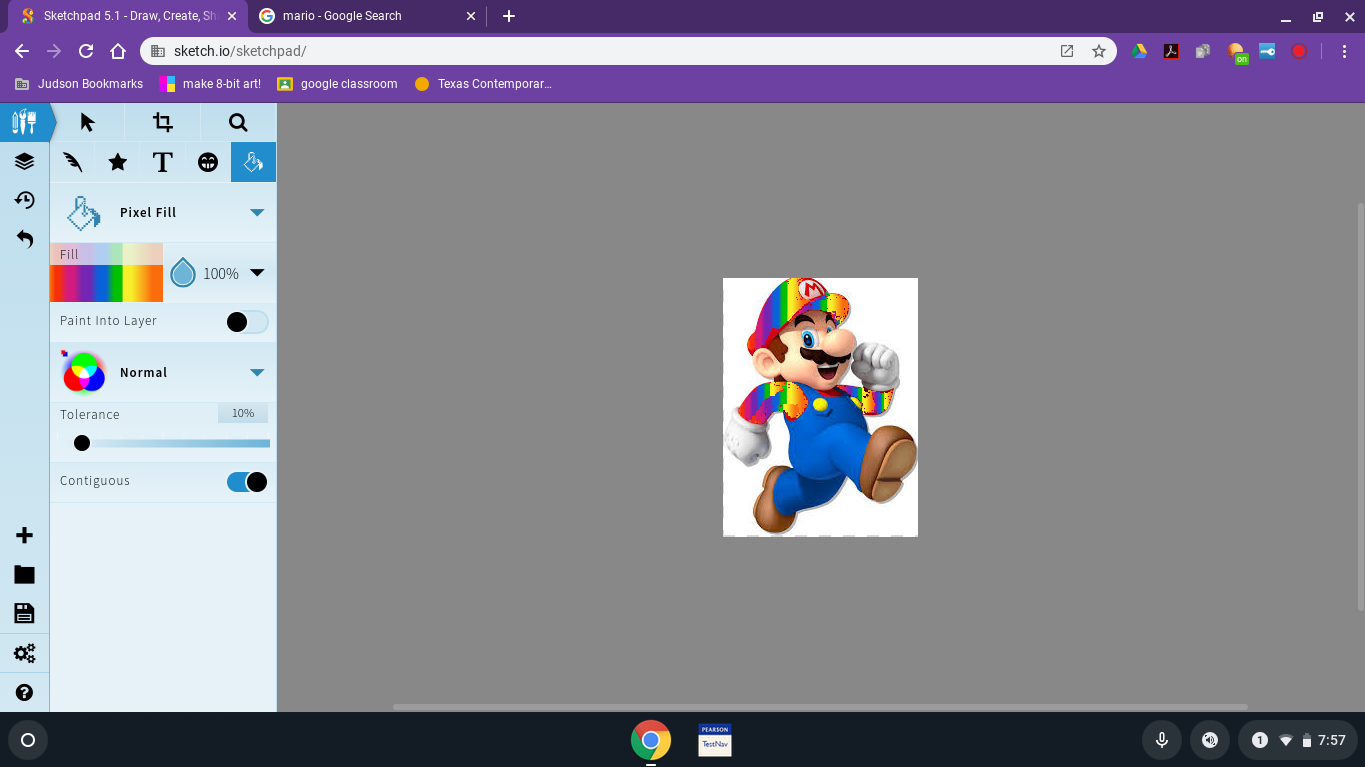
Task: Click the plus icon to add new
Action: point(24,536)
